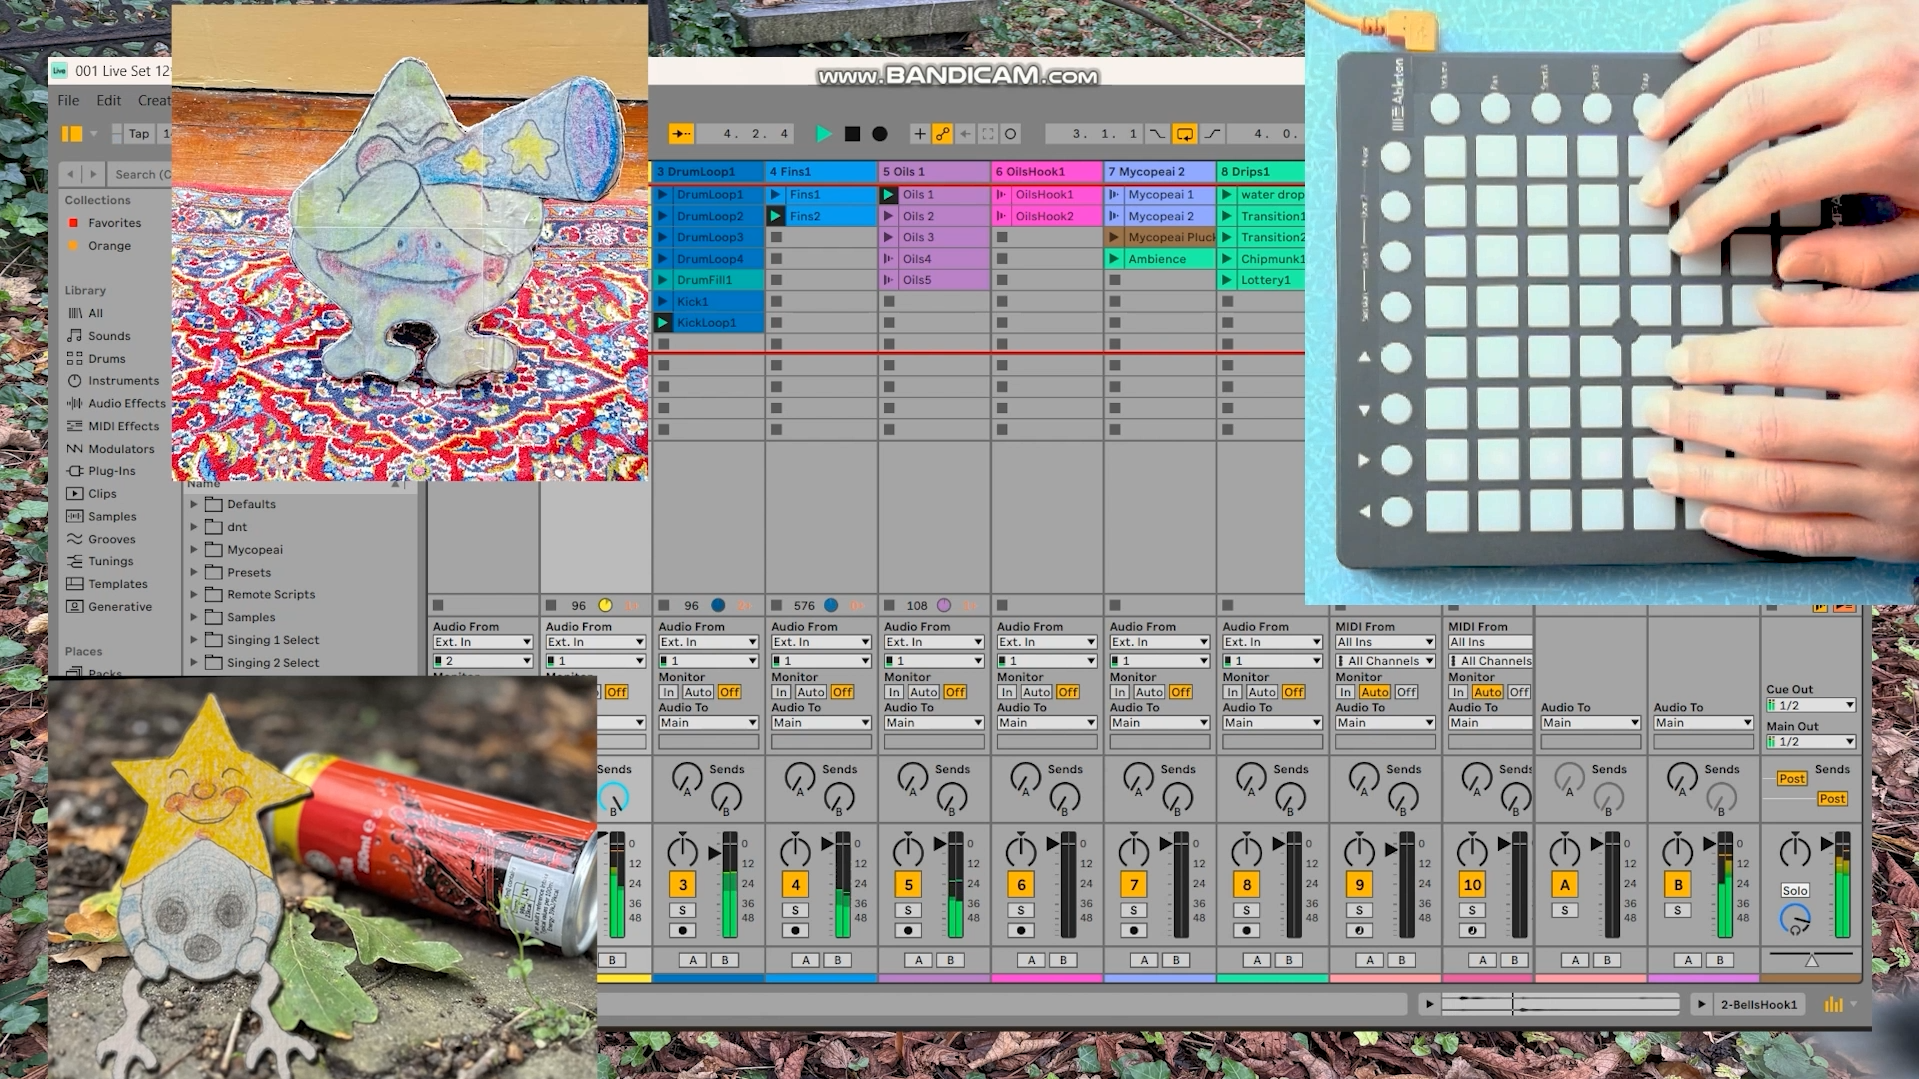The image size is (1919, 1079).
Task: Open the File menu
Action: pos(68,101)
